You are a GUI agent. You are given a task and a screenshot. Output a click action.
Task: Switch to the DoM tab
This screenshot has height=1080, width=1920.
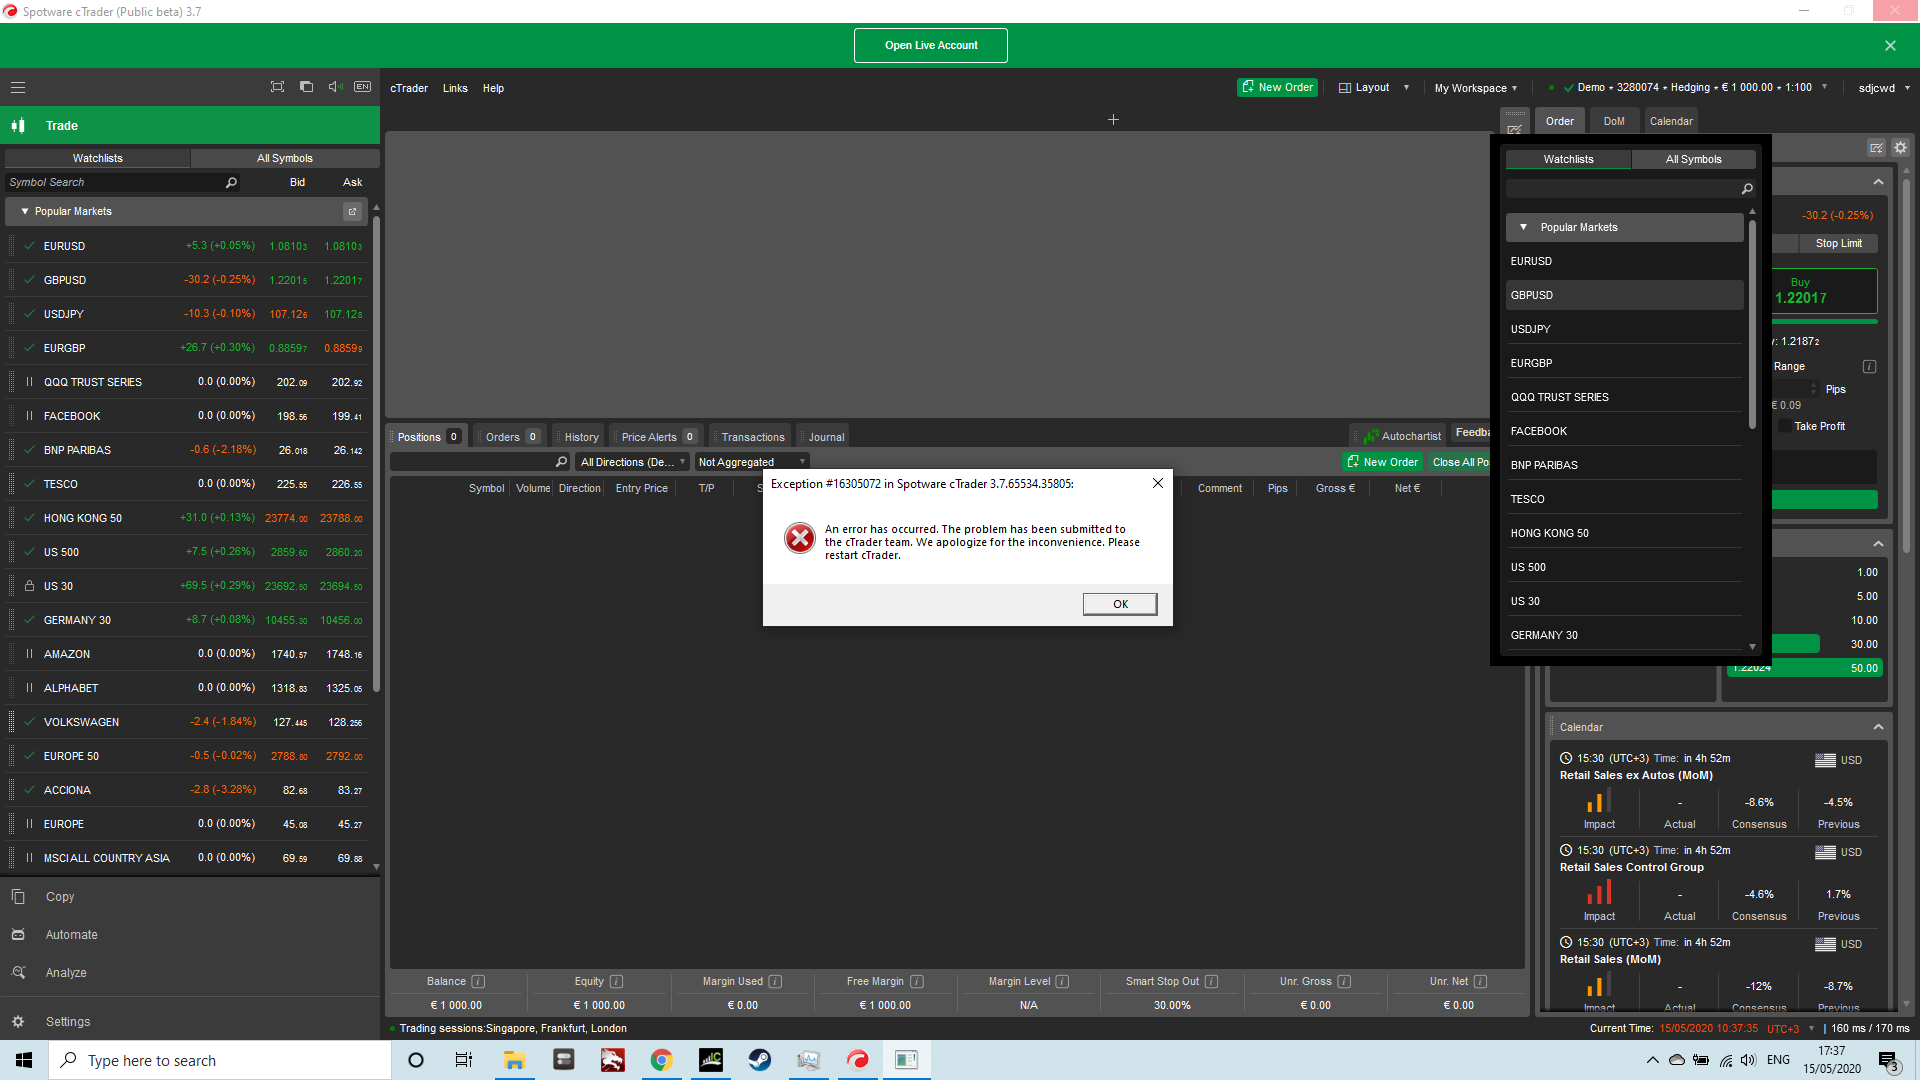(1614, 121)
